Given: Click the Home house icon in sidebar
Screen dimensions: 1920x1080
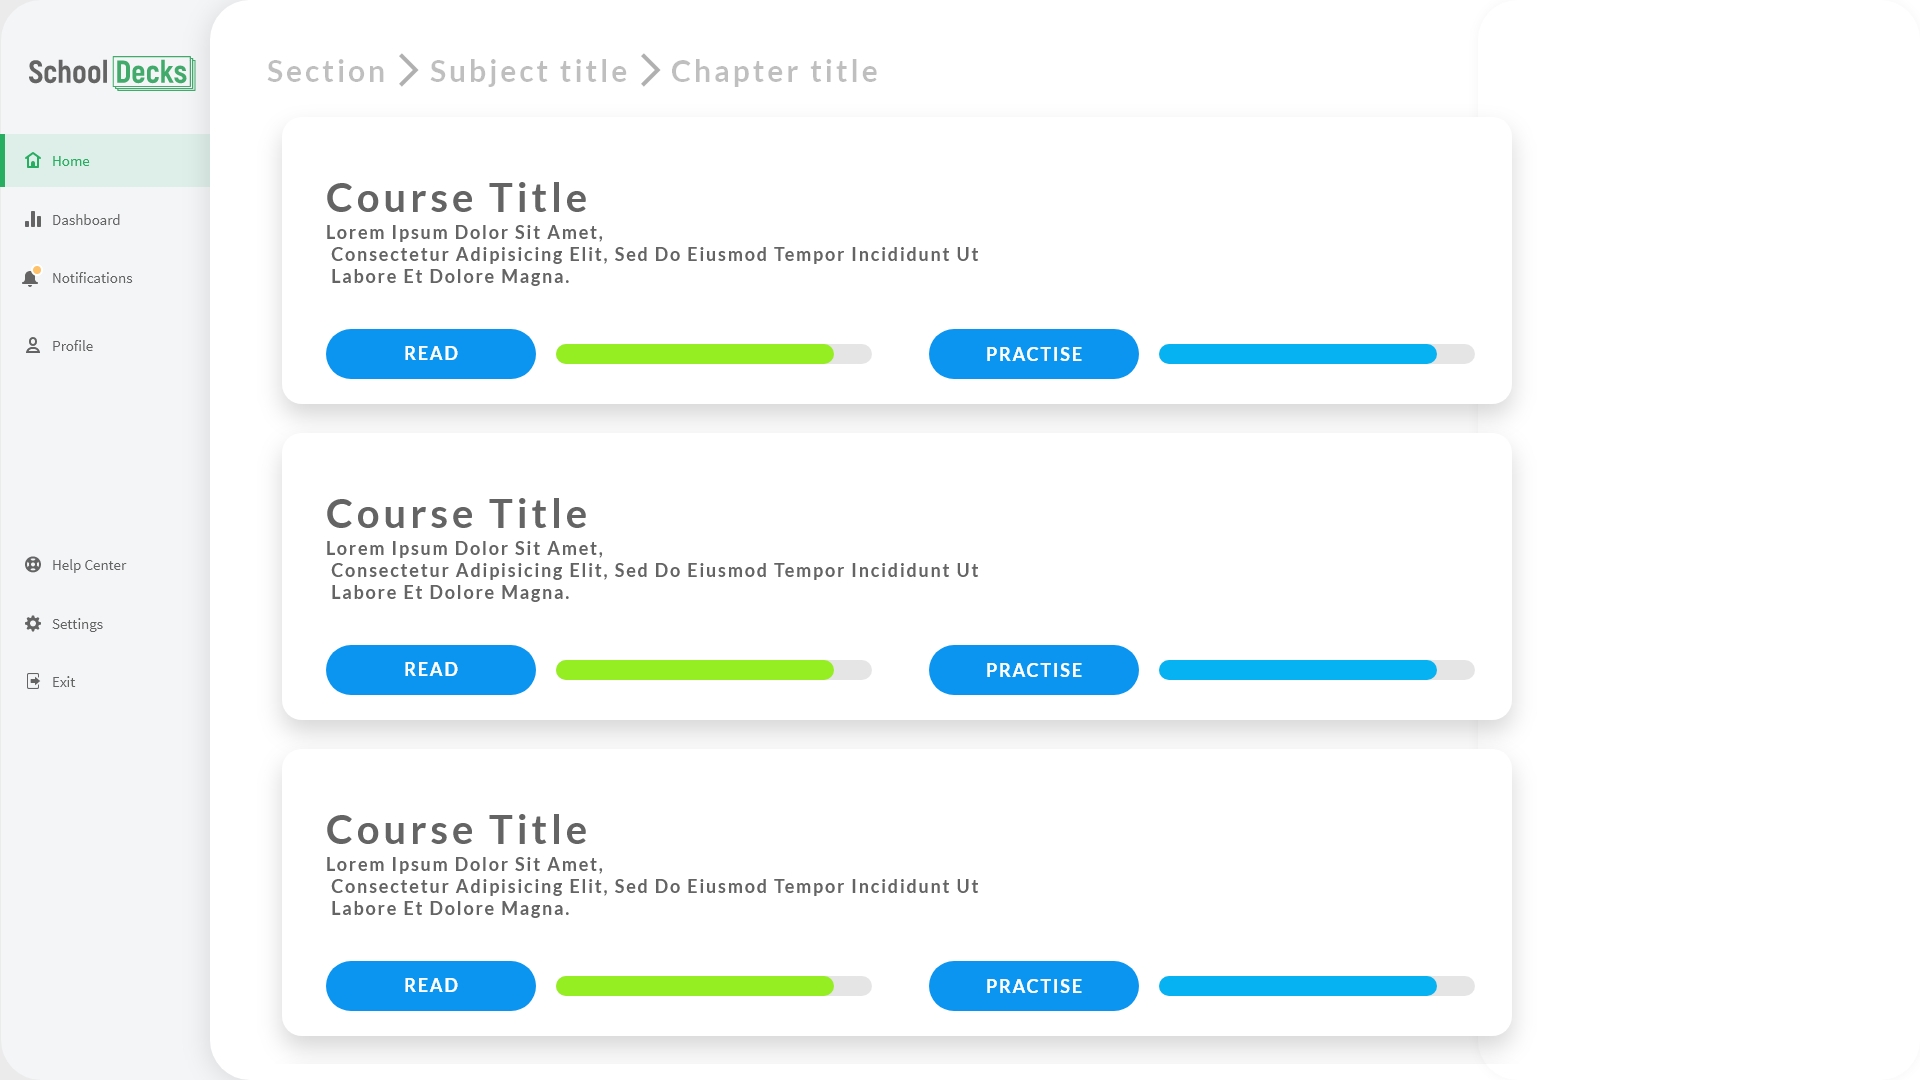Looking at the screenshot, I should pyautogui.click(x=33, y=161).
